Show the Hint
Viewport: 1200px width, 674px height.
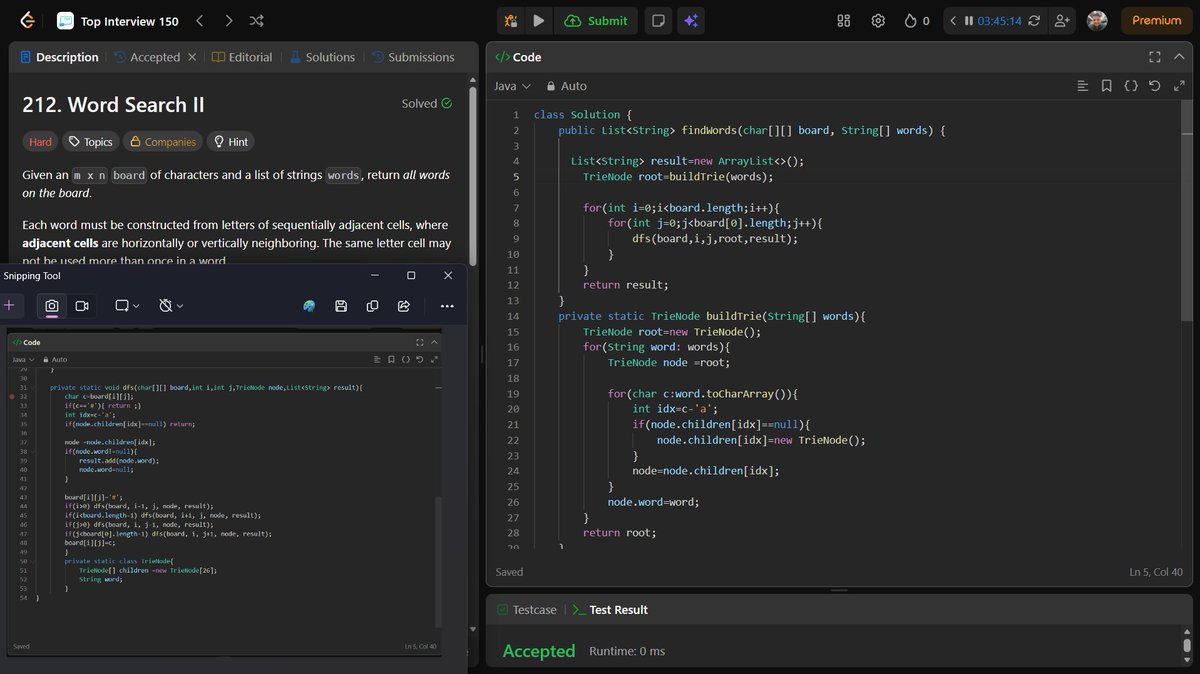(x=230, y=142)
